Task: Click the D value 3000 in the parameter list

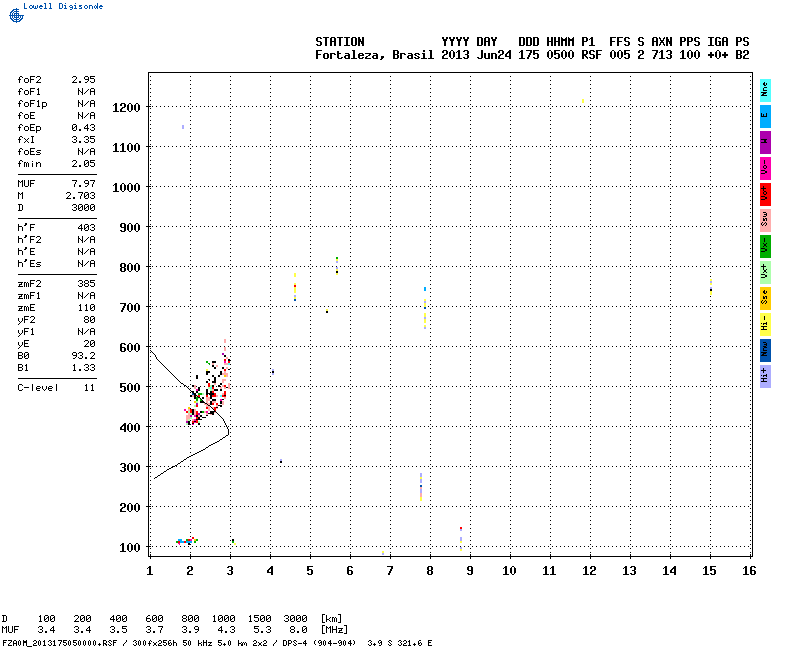Action: (x=83, y=208)
